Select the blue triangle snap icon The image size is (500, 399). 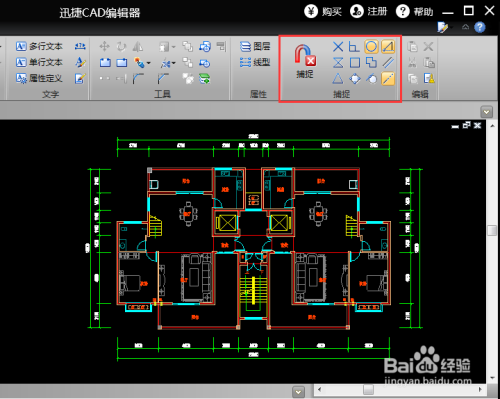338,79
